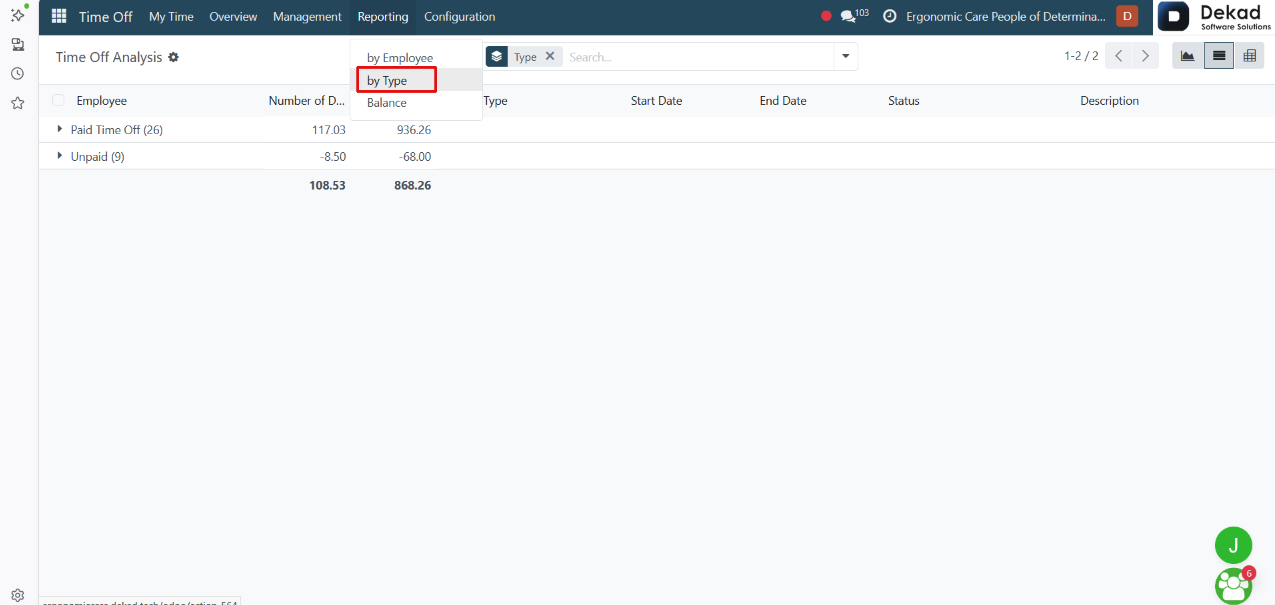The width and height of the screenshot is (1275, 605).
Task: Open the Configuration menu
Action: [x=459, y=16]
